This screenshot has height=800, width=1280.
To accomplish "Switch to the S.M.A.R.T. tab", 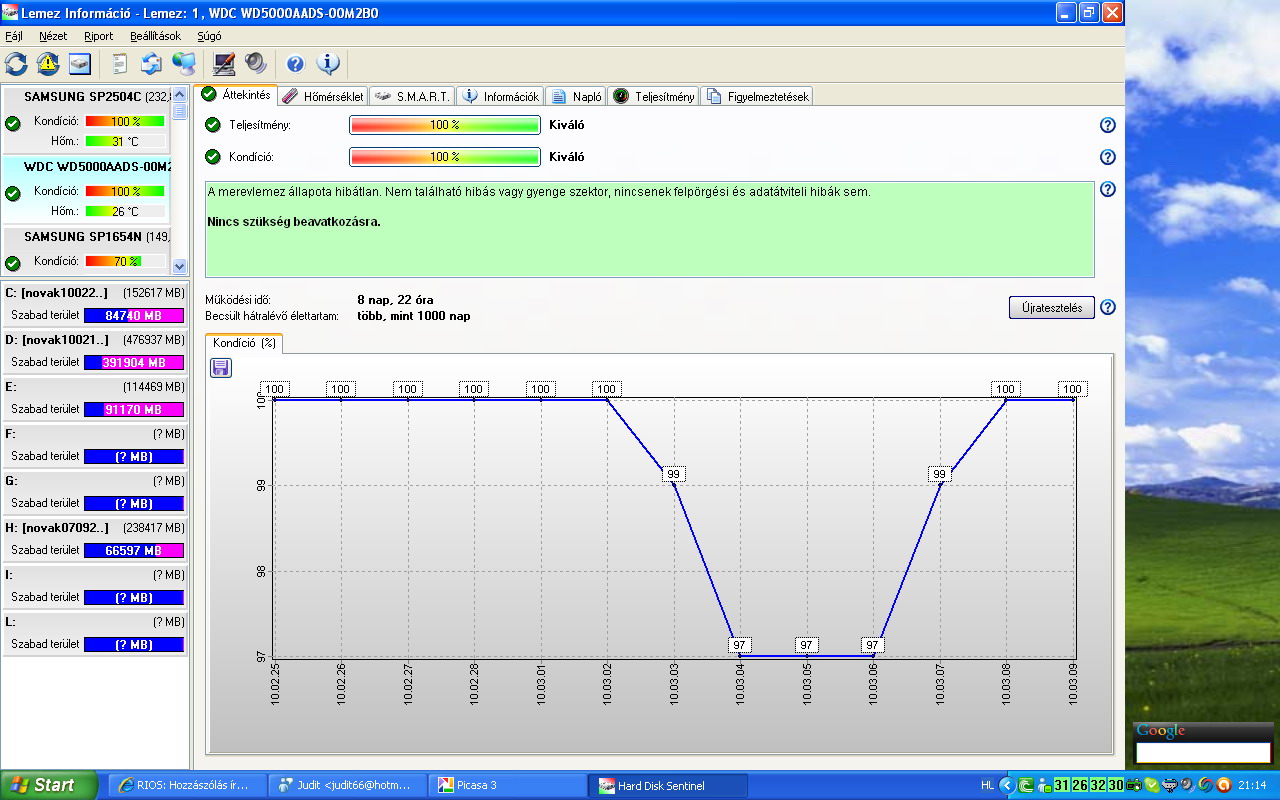I will click(412, 97).
